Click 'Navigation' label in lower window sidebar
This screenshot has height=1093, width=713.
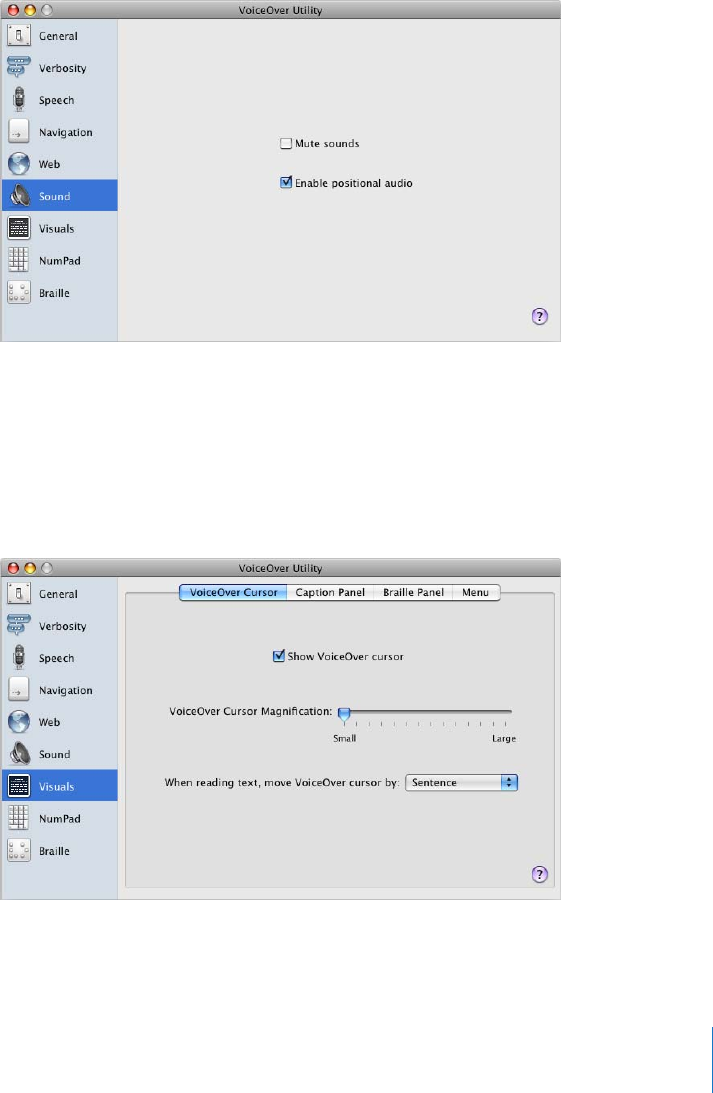66,690
